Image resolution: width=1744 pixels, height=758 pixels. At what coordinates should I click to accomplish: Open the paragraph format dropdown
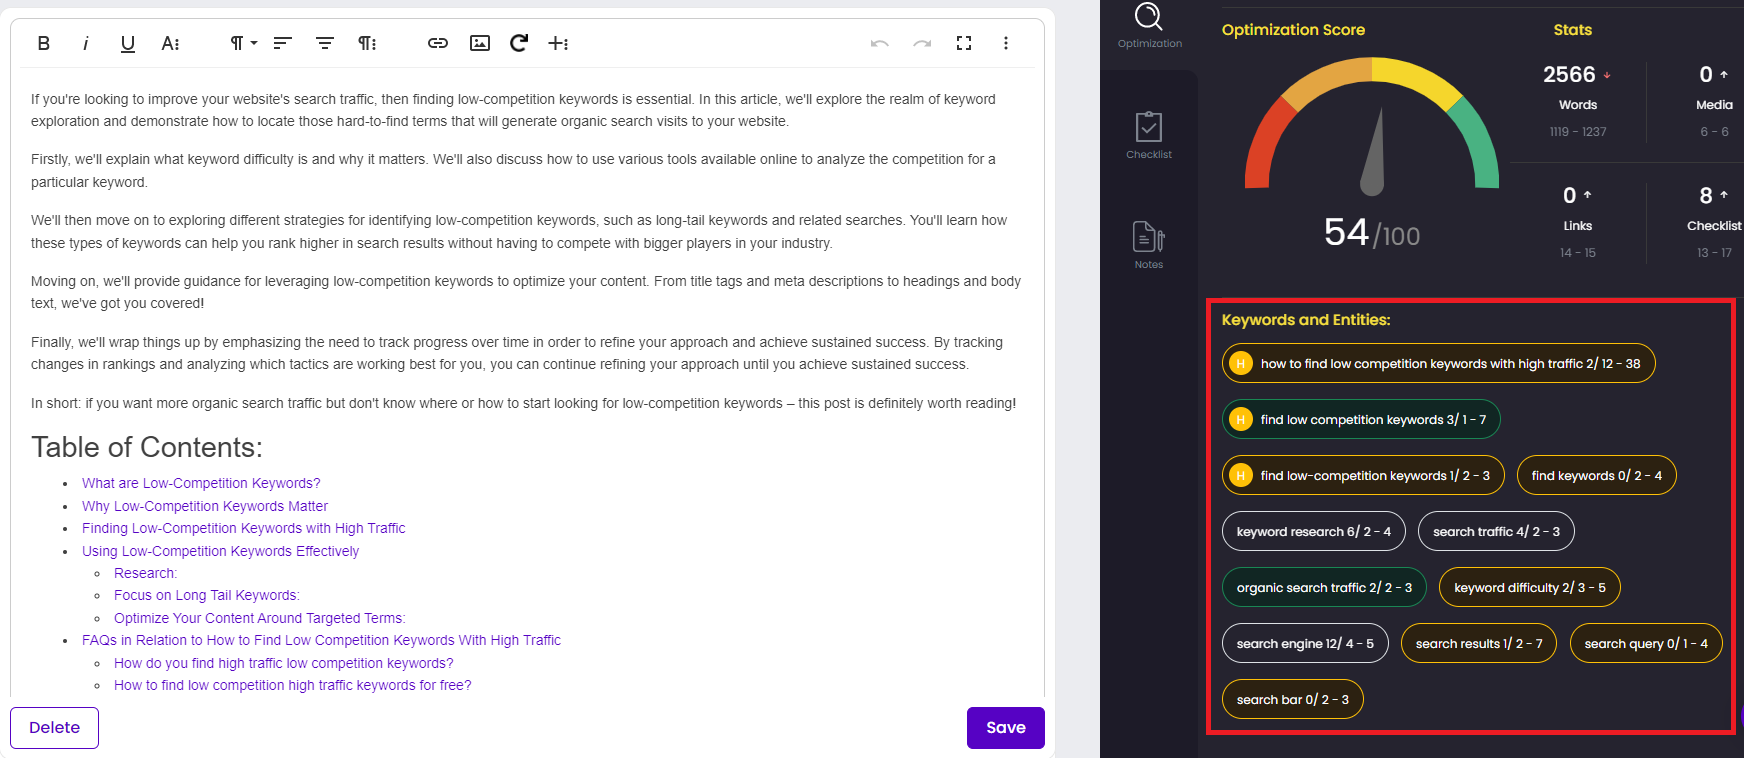pyautogui.click(x=243, y=43)
